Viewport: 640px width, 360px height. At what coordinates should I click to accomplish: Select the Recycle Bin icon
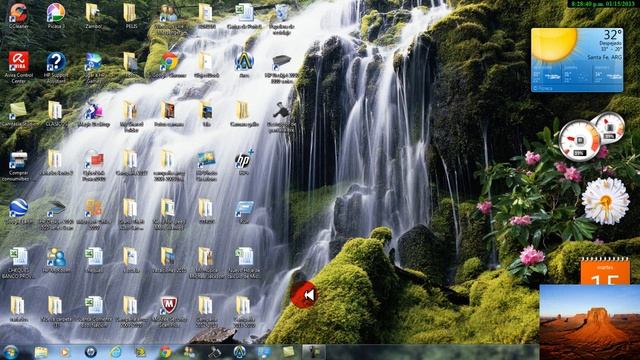tap(282, 18)
